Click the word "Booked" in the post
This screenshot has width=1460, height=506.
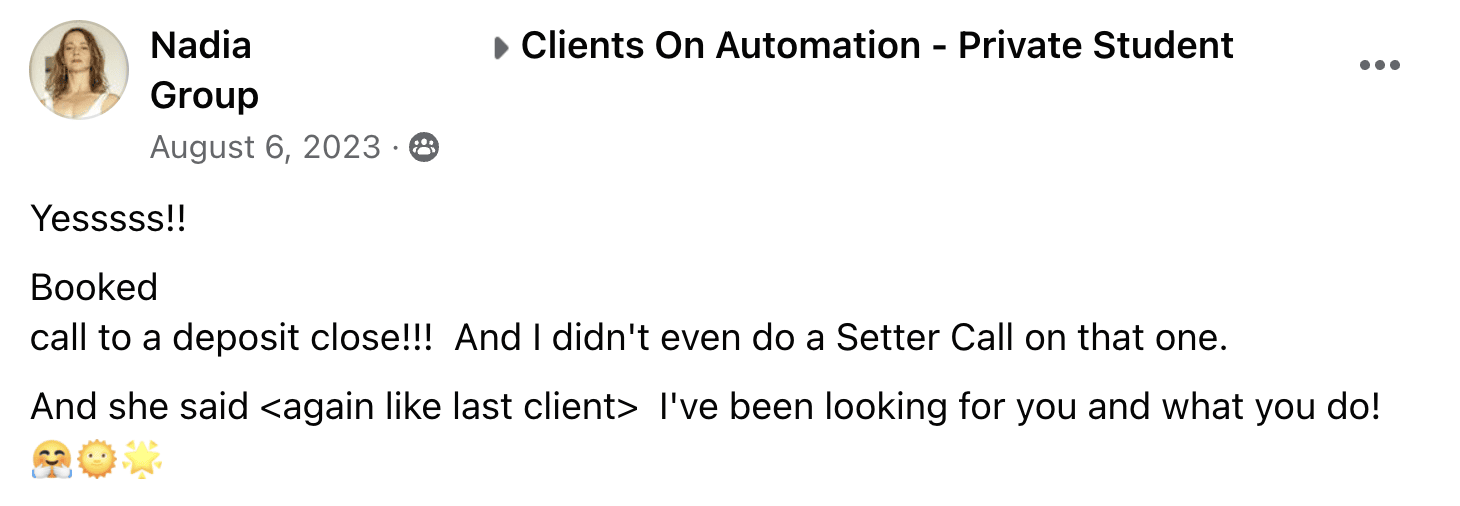coord(94,288)
